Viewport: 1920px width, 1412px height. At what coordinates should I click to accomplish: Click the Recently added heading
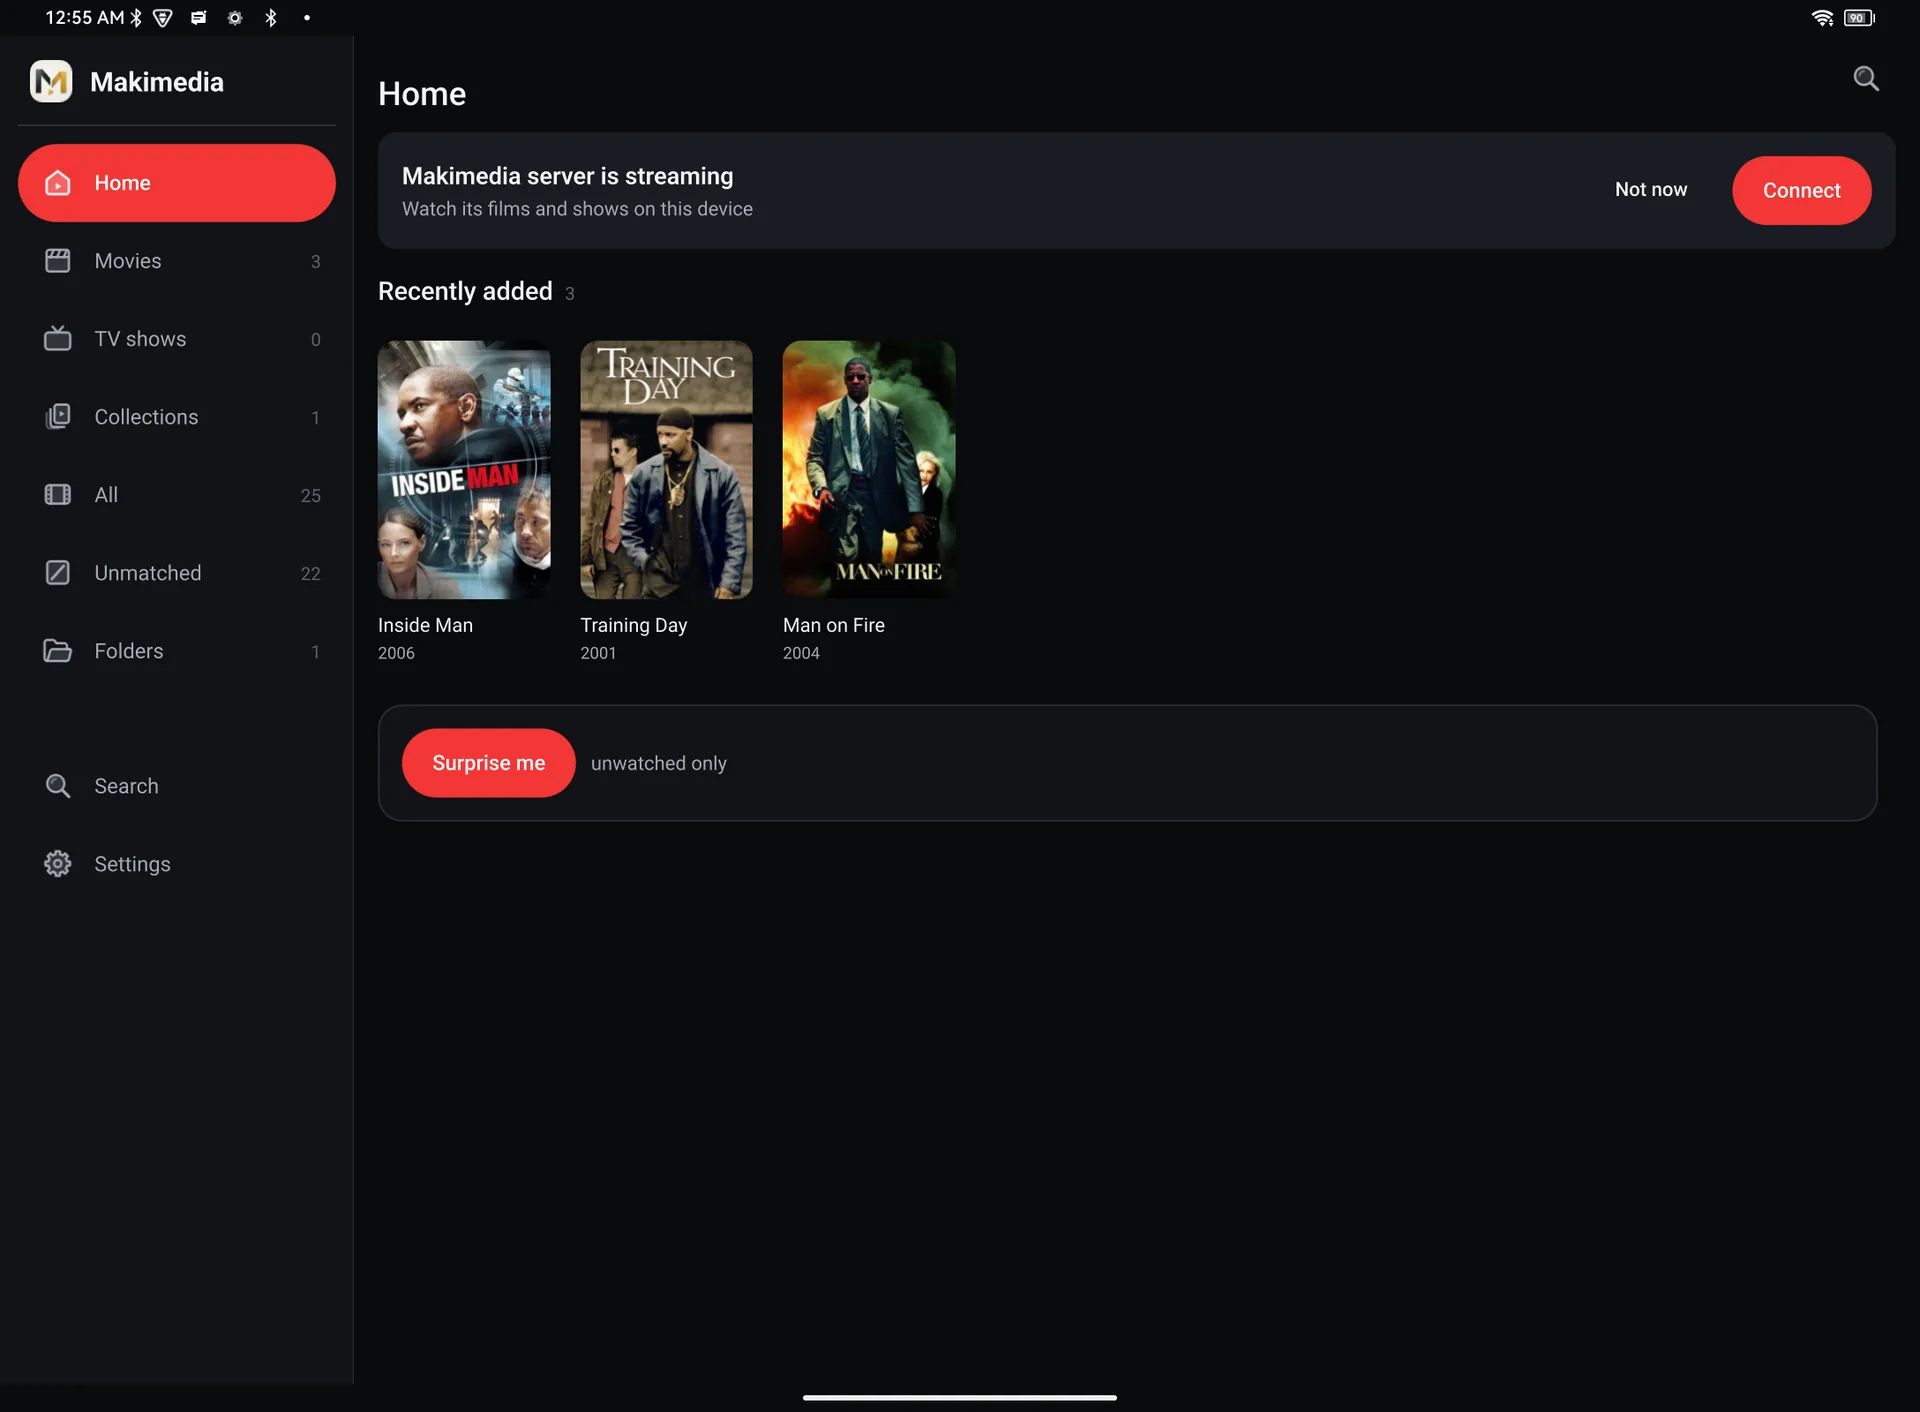(x=465, y=291)
